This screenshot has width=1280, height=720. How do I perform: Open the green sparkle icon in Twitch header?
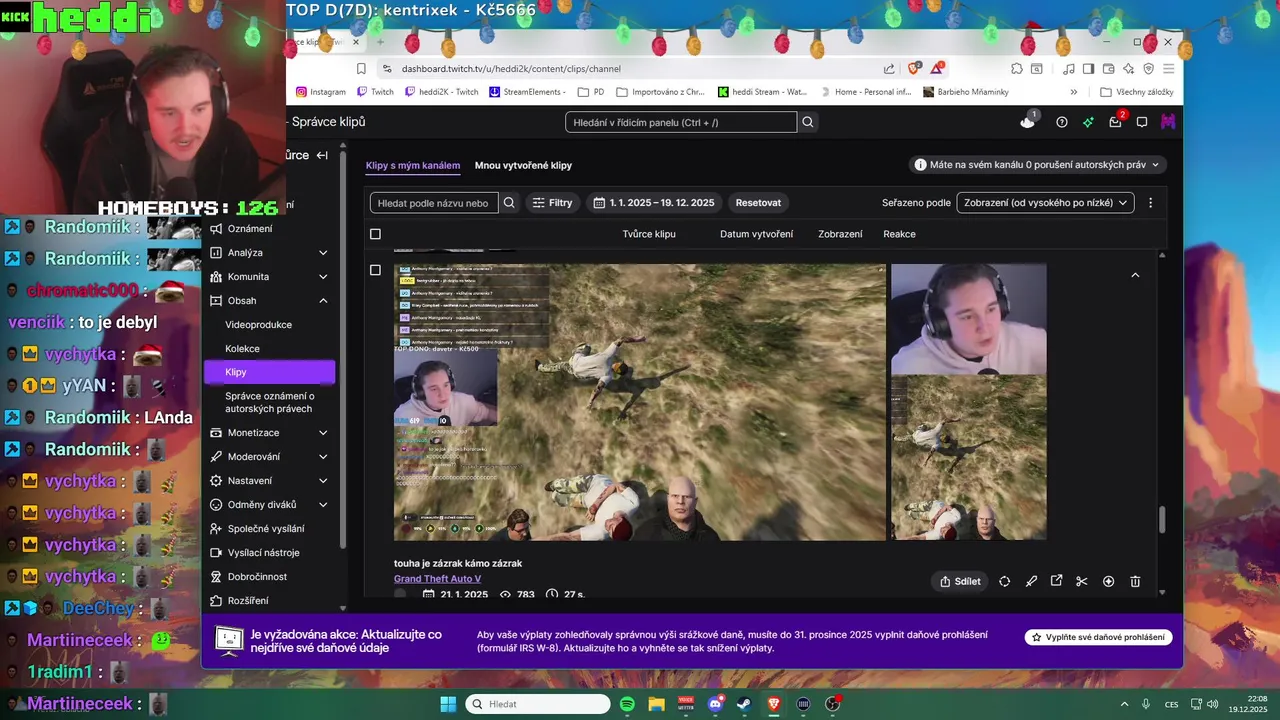coord(1088,122)
